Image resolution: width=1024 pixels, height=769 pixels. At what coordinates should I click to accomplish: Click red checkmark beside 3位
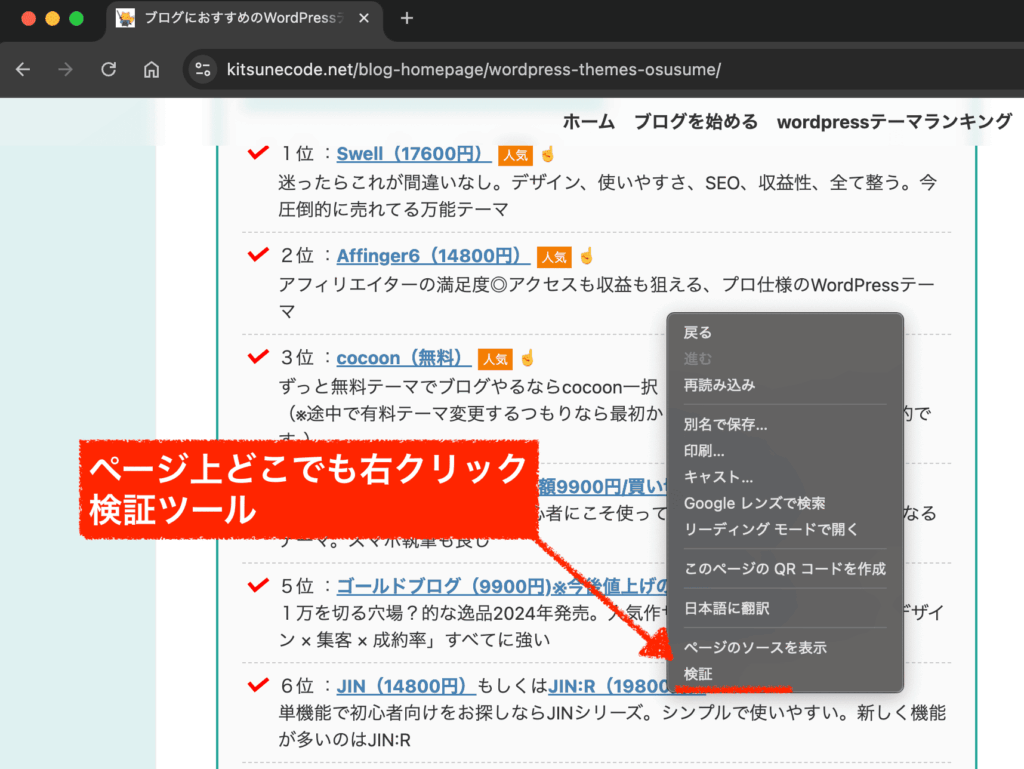[x=258, y=356]
